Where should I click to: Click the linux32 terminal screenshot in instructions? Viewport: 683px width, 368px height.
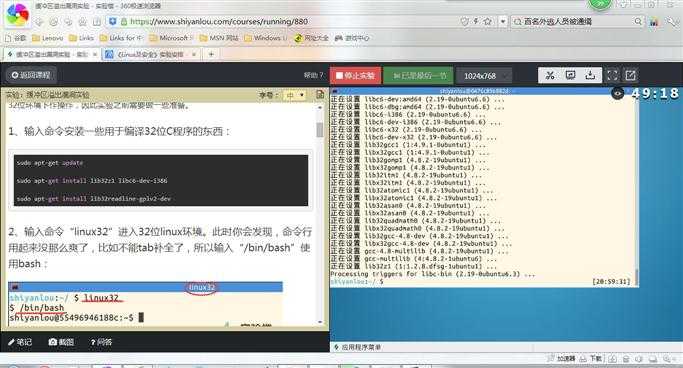click(x=145, y=303)
